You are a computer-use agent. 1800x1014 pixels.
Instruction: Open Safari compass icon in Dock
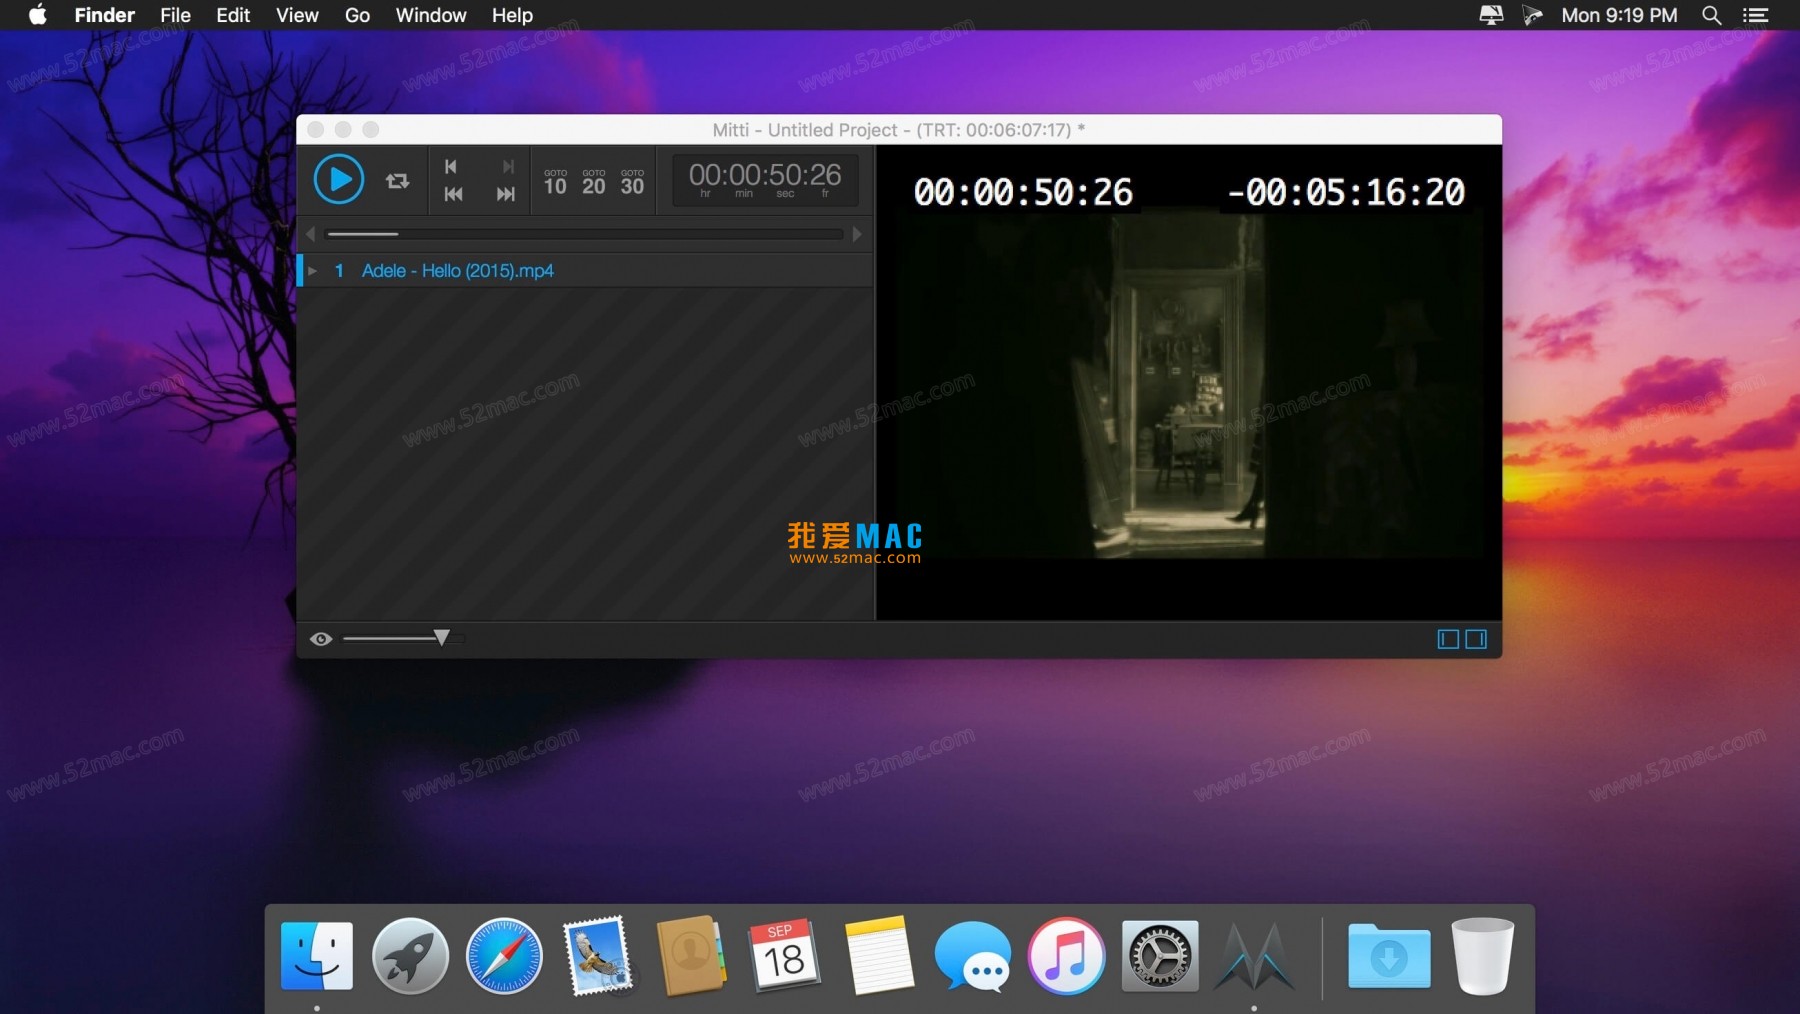[504, 956]
